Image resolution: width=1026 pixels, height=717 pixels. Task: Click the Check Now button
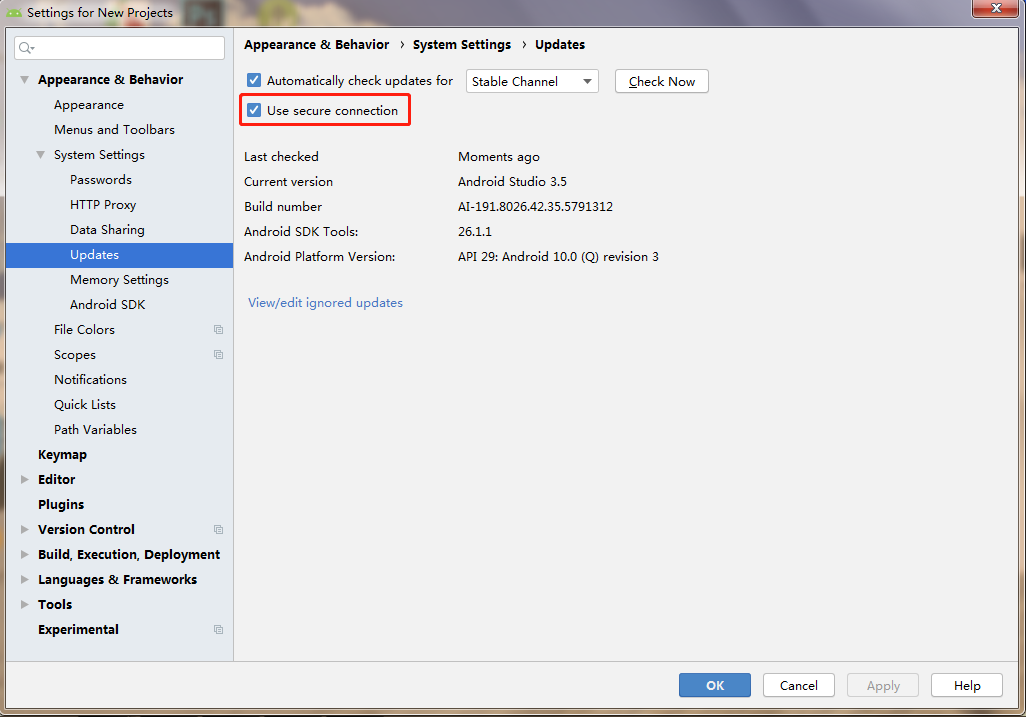pos(661,81)
